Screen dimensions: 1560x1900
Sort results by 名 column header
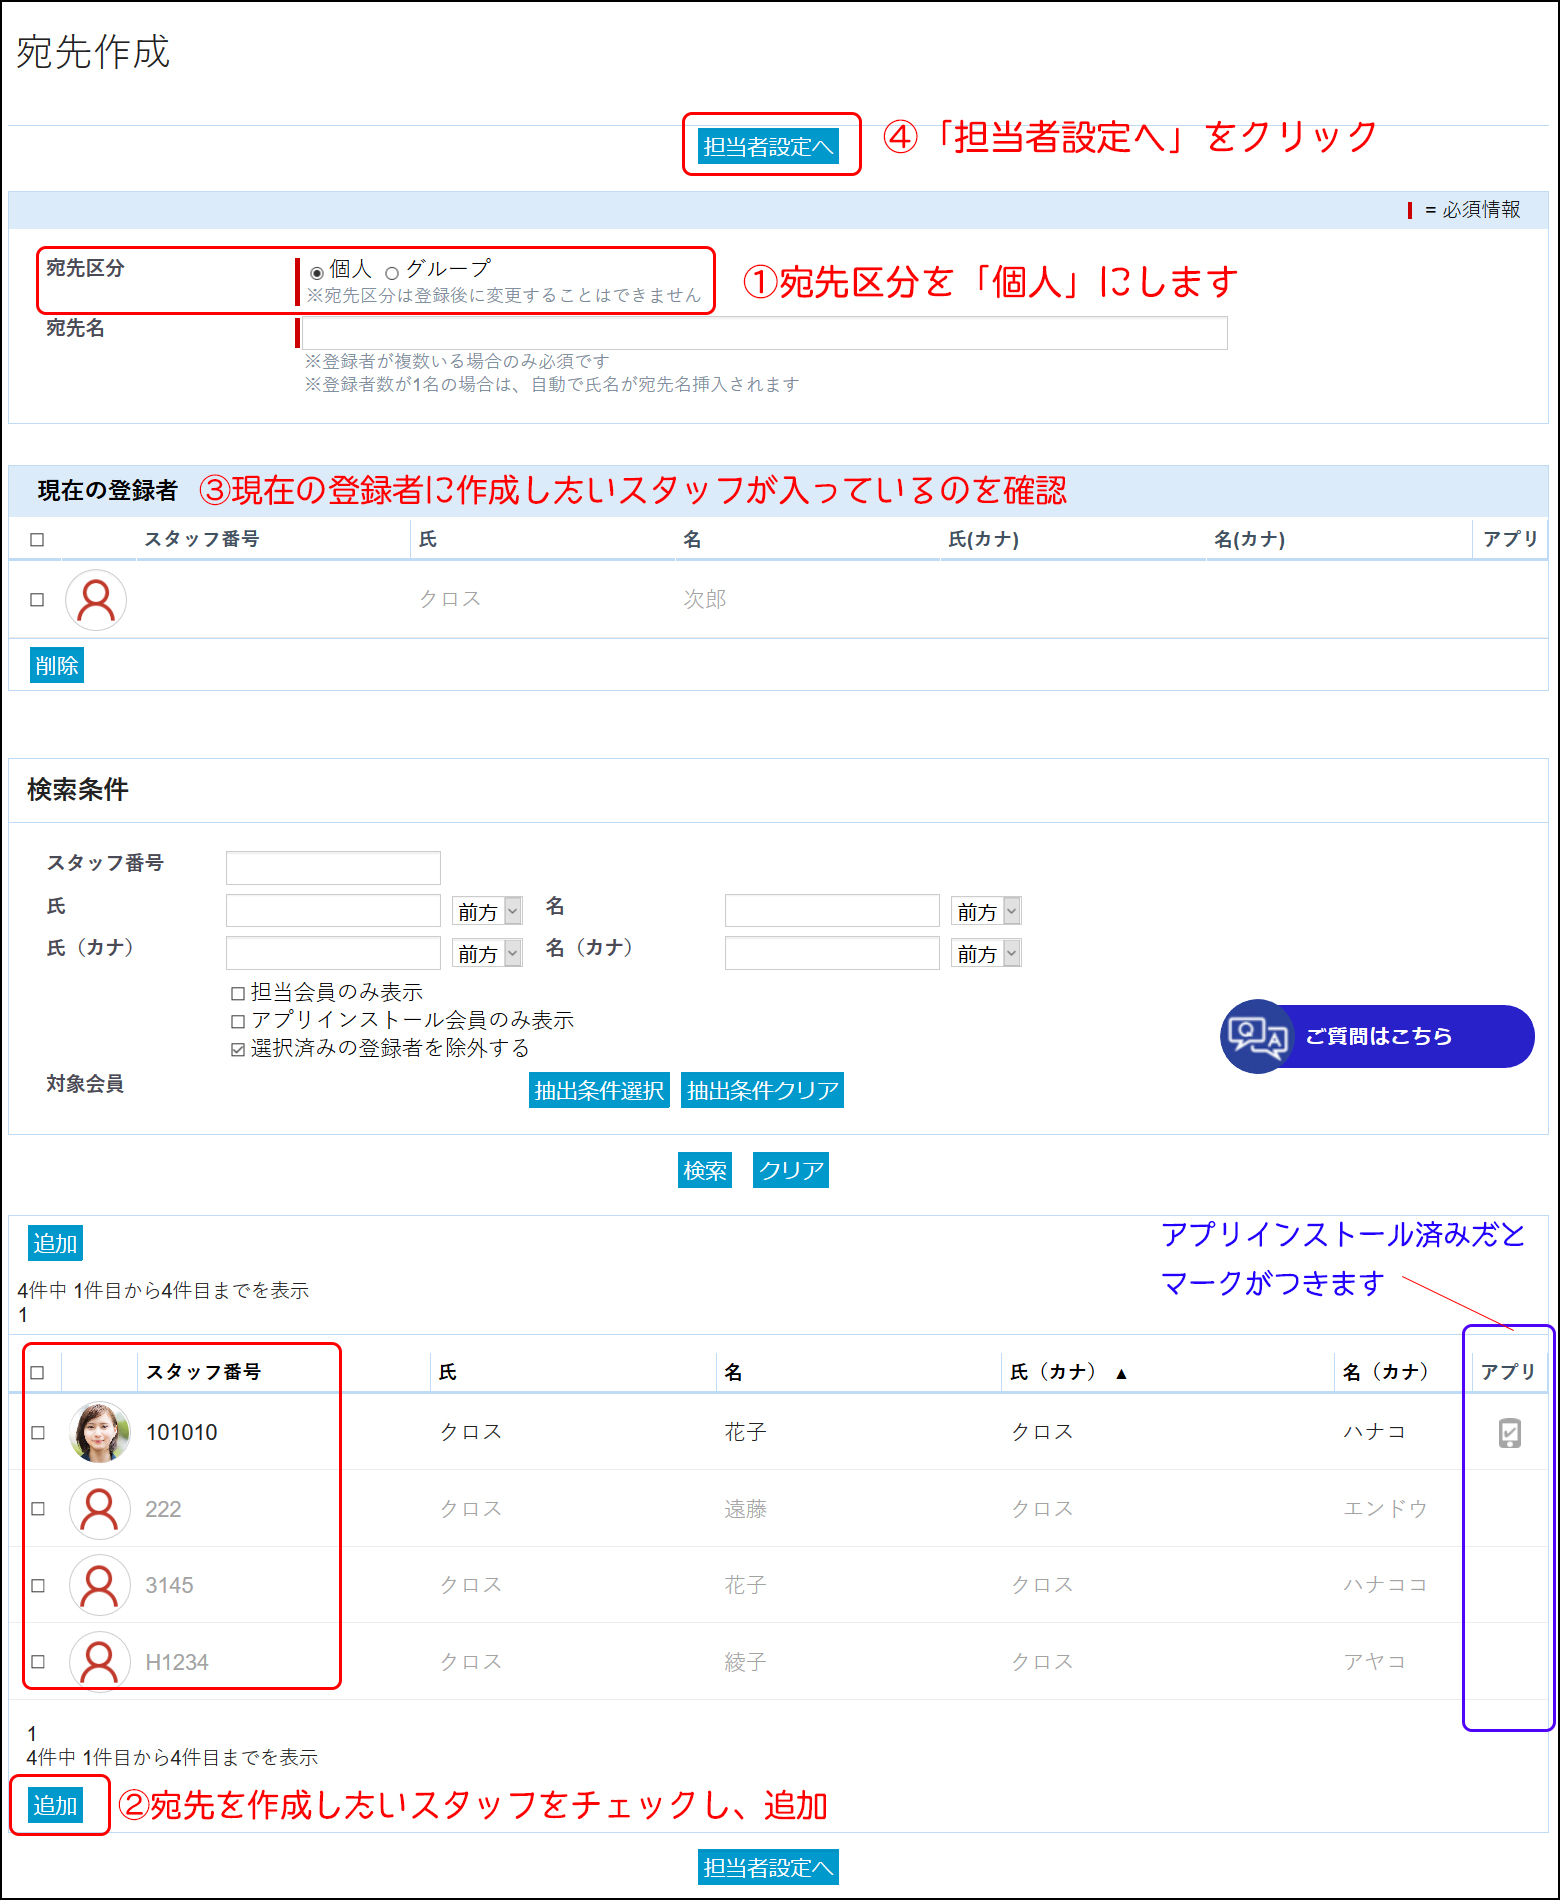pyautogui.click(x=733, y=1372)
